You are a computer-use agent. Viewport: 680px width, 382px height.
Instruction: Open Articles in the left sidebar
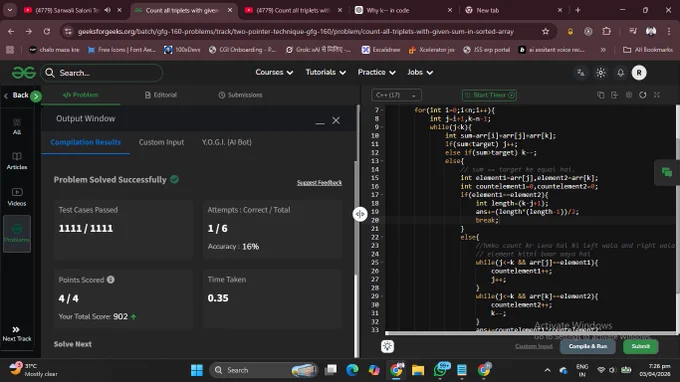(x=16, y=160)
